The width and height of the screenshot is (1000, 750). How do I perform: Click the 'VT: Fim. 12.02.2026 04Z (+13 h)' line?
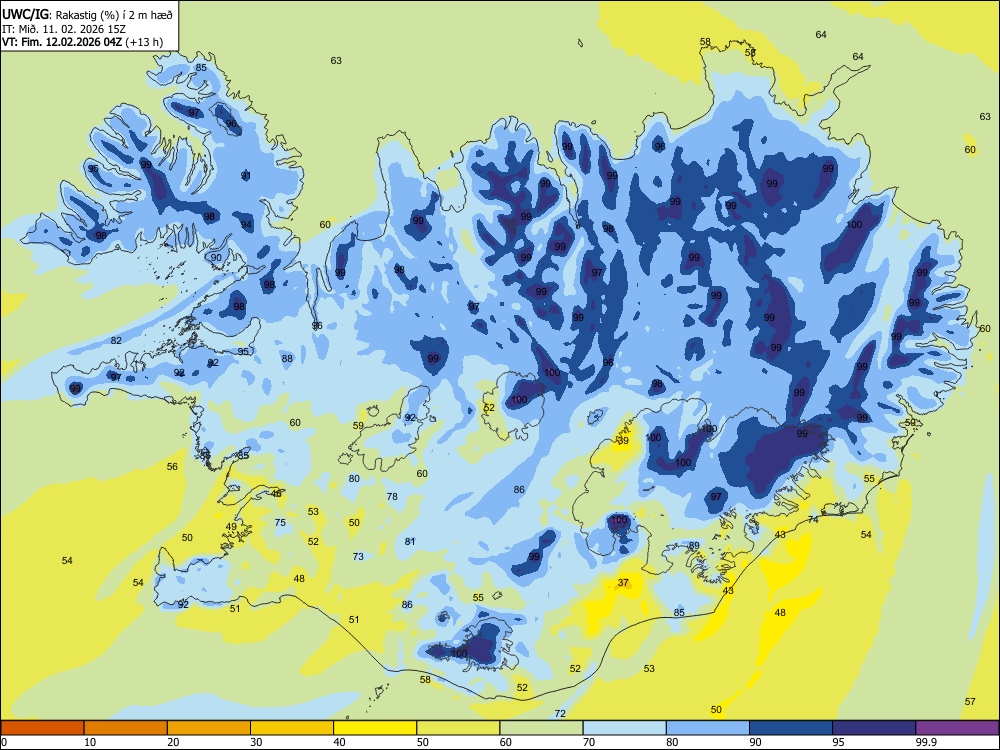[x=82, y=42]
